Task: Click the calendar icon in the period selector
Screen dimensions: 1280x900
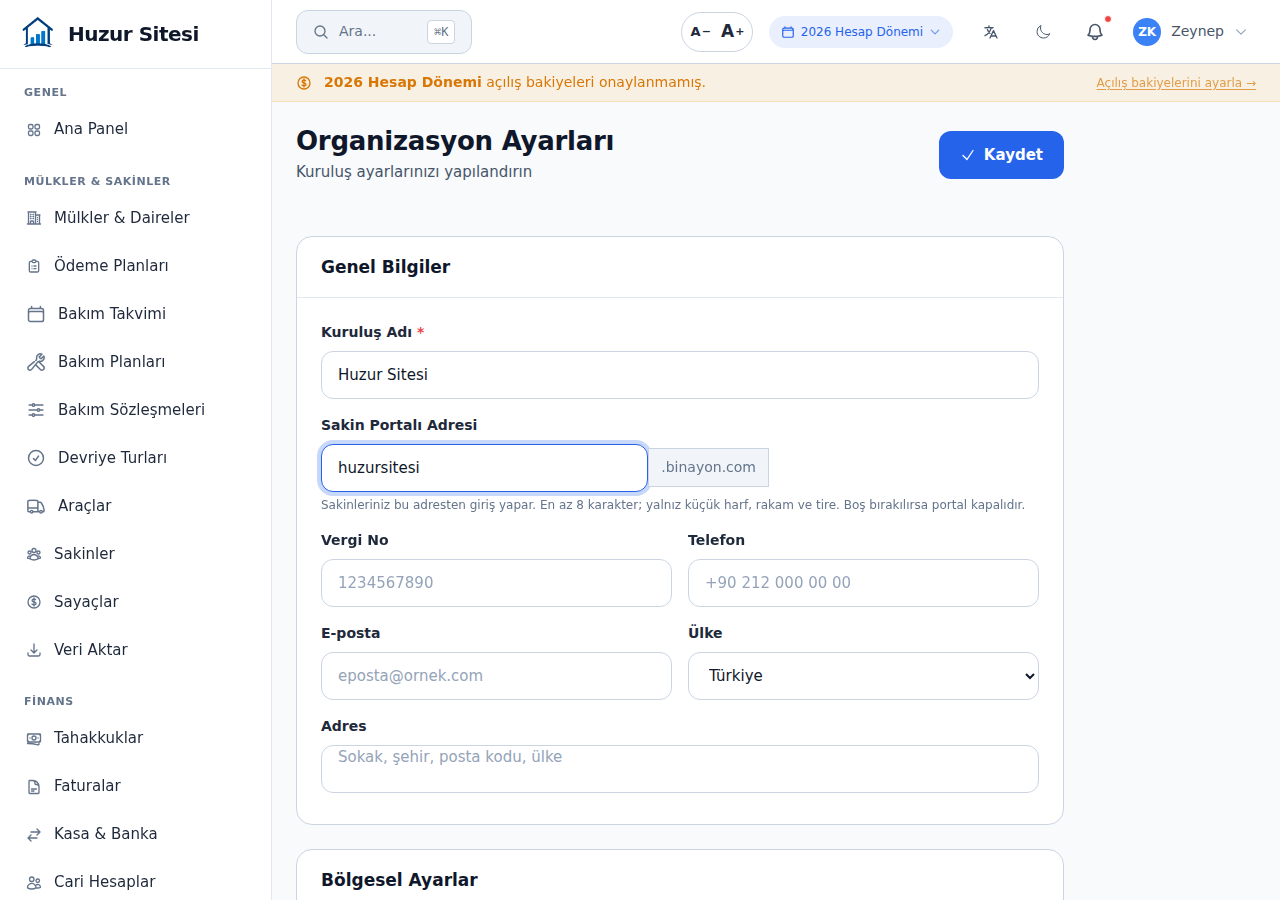Action: click(x=788, y=32)
